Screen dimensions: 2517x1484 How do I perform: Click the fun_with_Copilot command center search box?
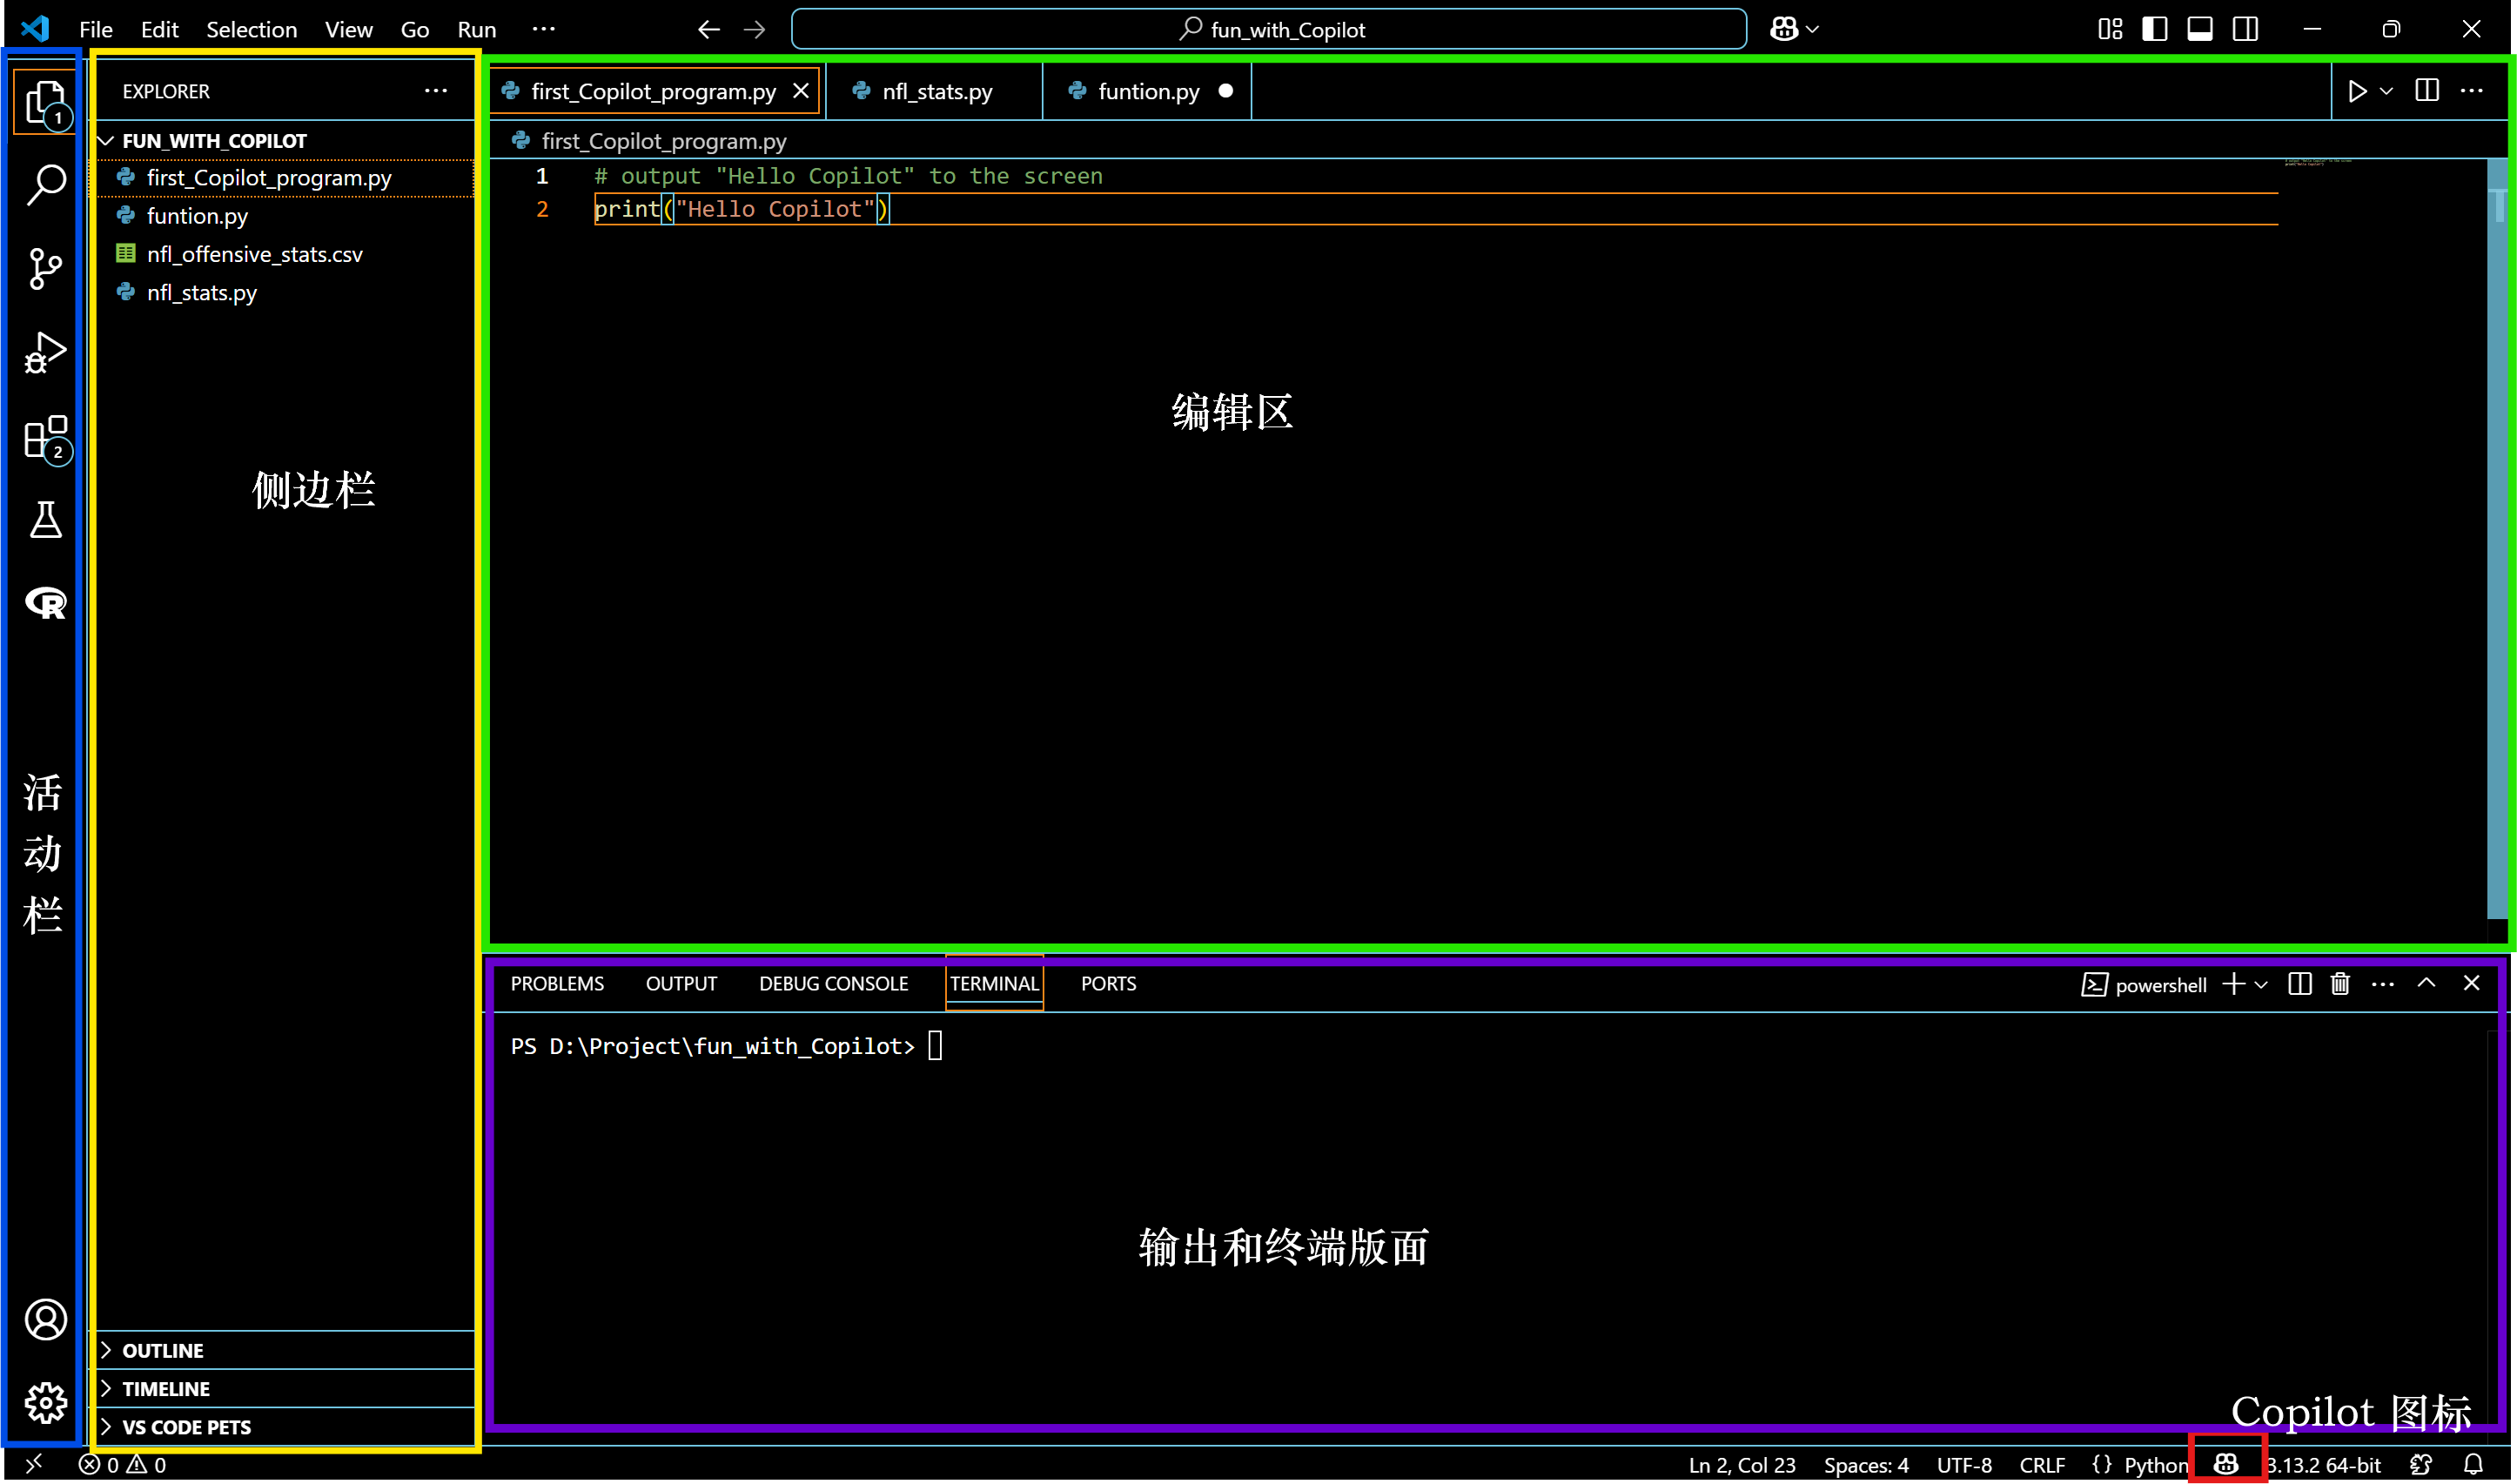coord(1269,29)
